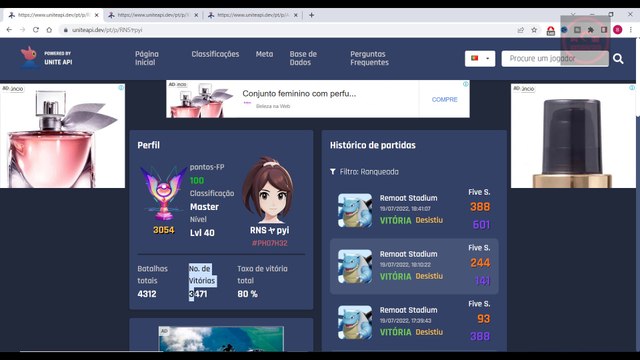This screenshot has width=640, height=360.
Task: Click the browser back arrow
Action: tap(9, 30)
